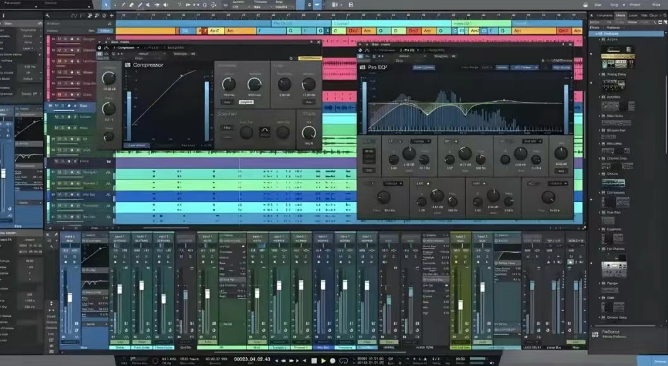Click the first mixer channel volume fader
This screenshot has height=366, width=668.
tap(70, 297)
